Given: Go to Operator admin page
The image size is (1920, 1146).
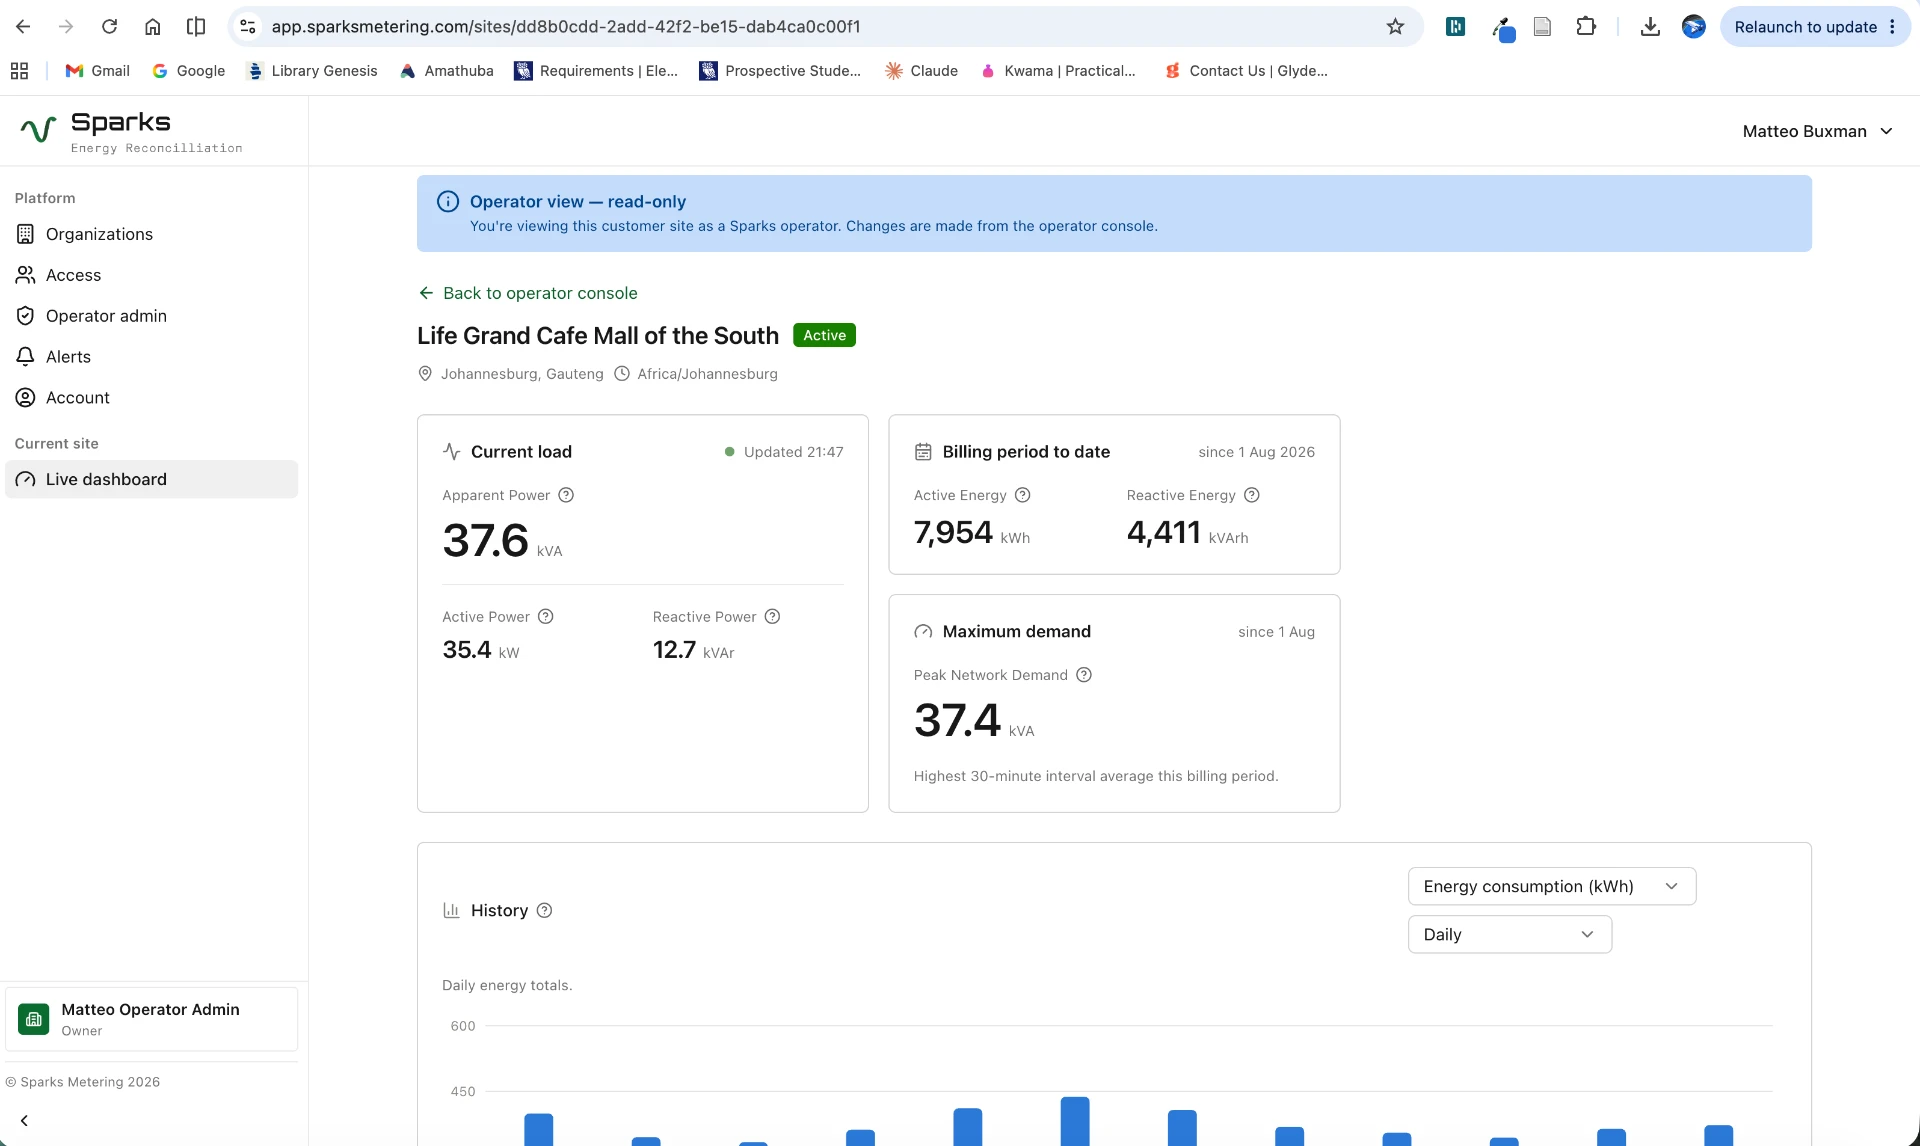Looking at the screenshot, I should coord(152,316).
